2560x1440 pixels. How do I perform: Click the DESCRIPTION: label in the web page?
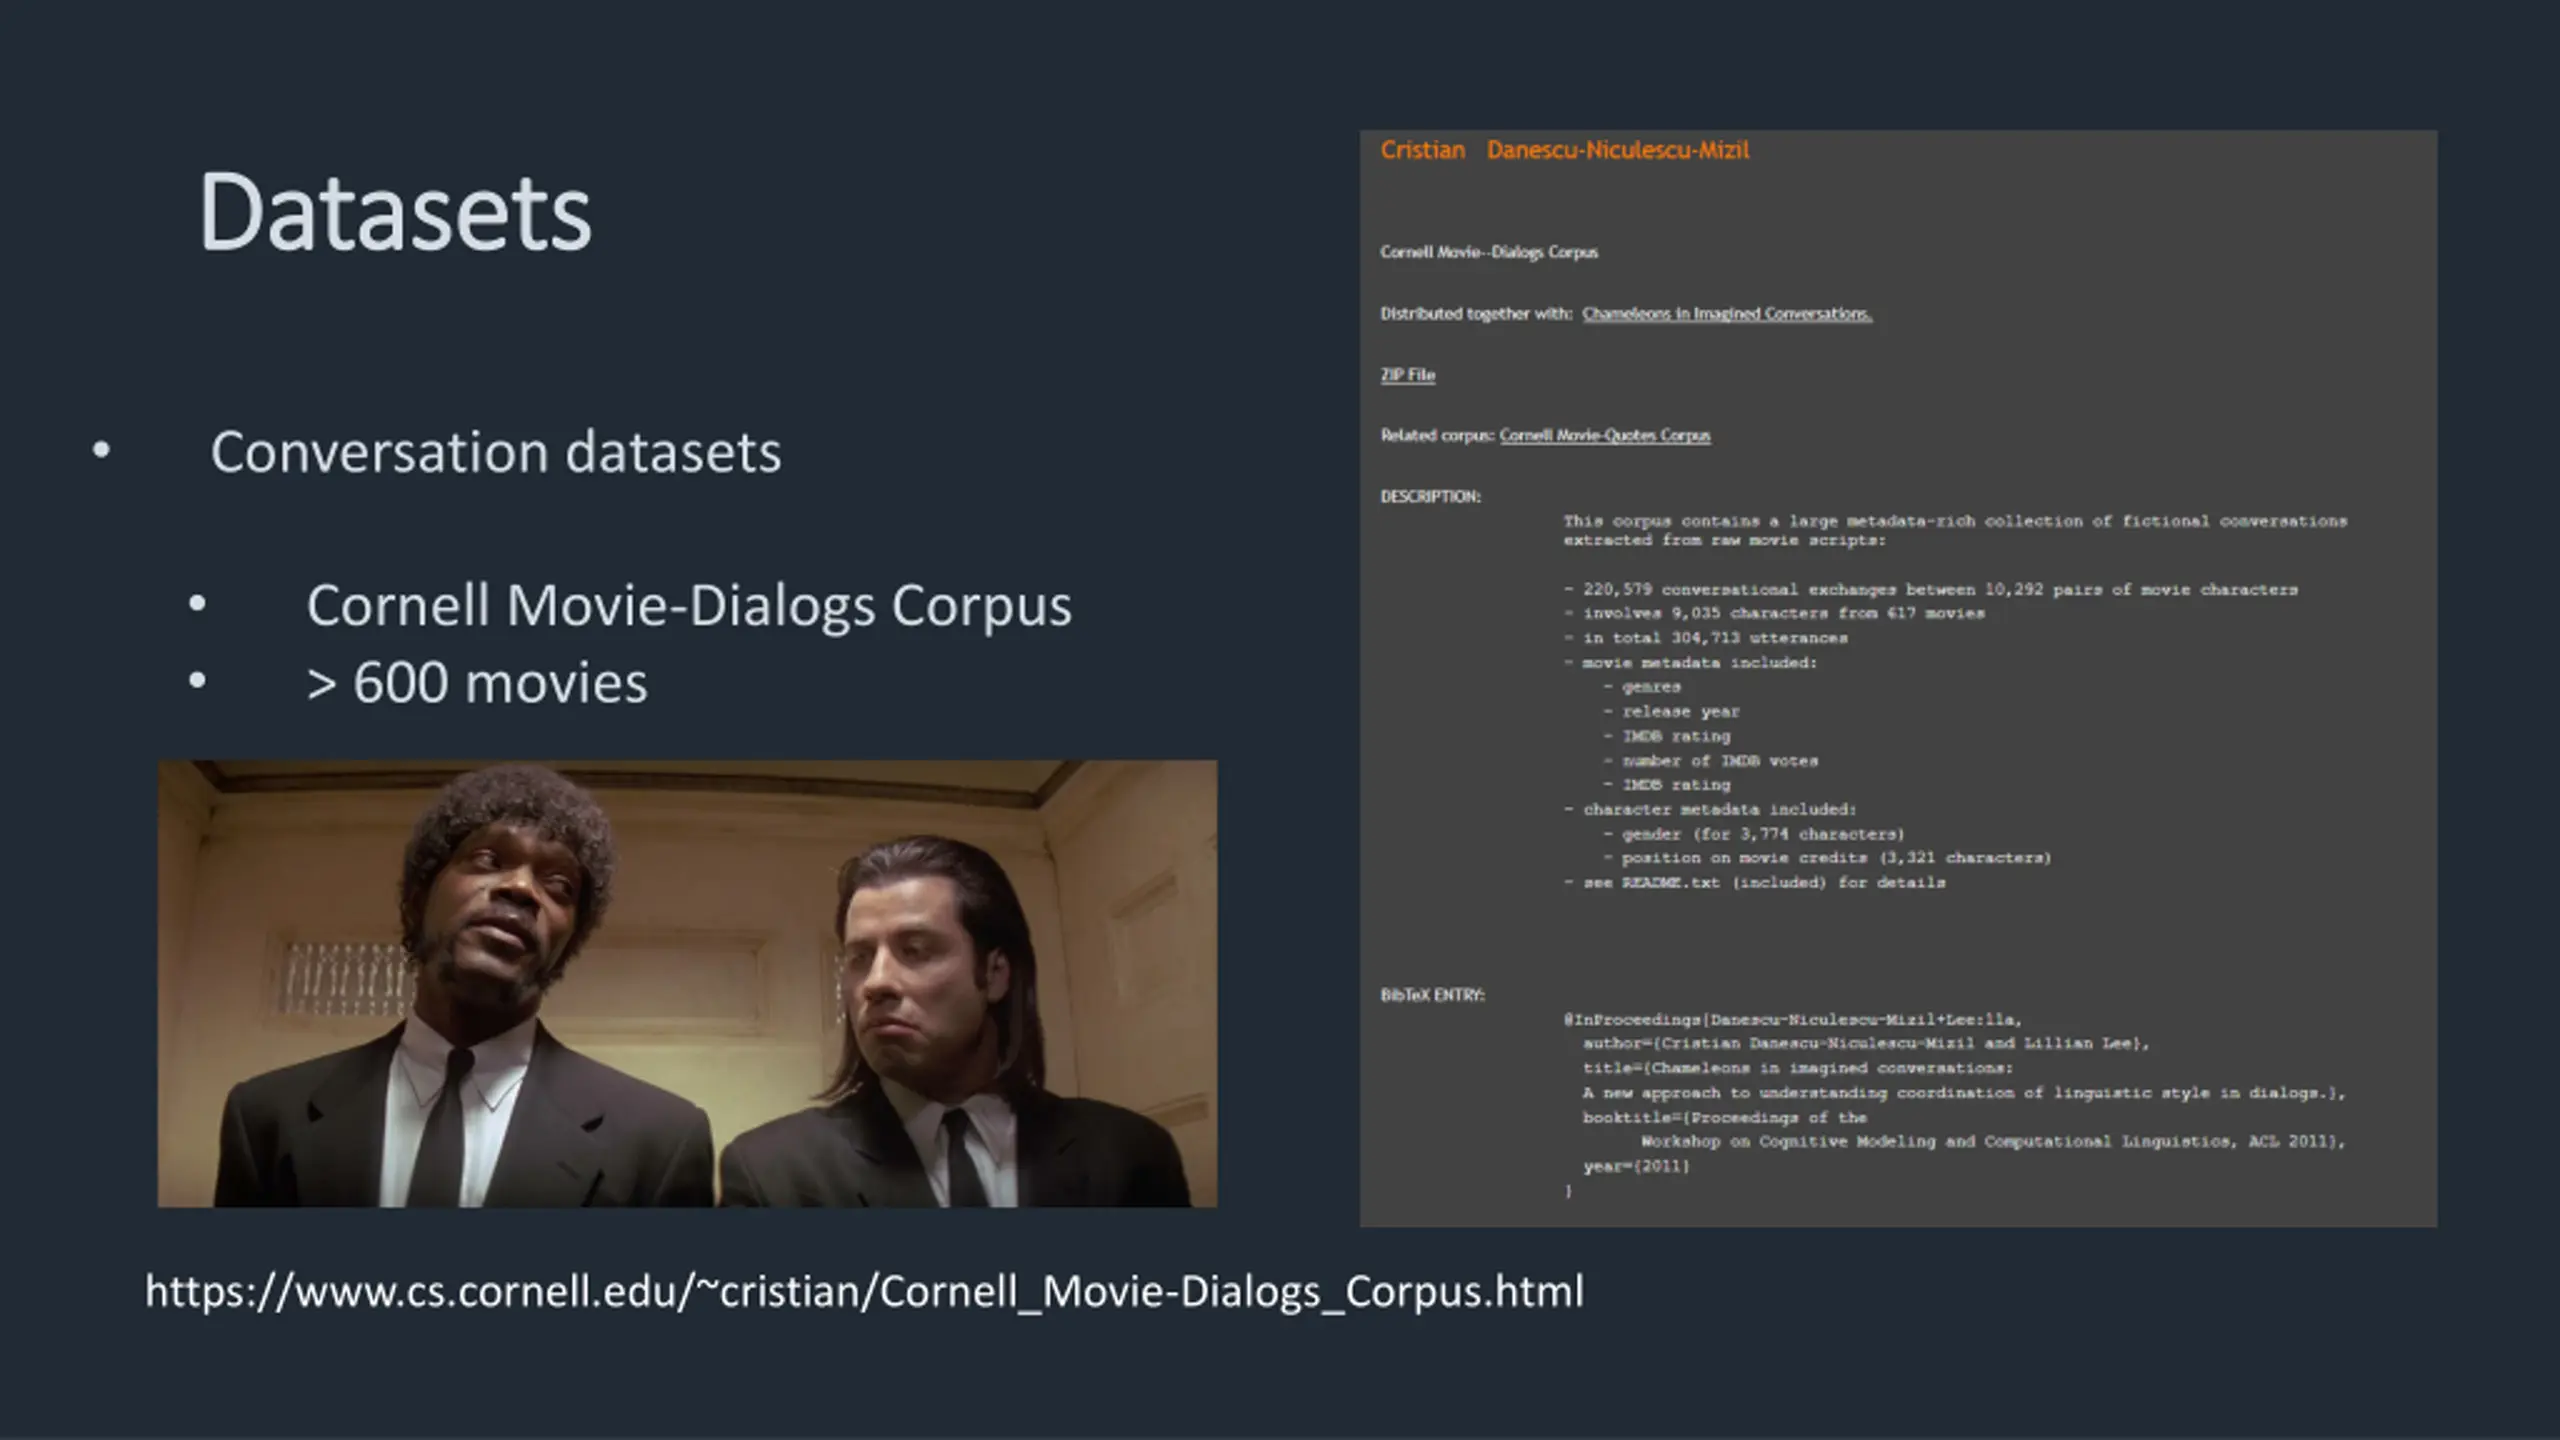pyautogui.click(x=1430, y=497)
